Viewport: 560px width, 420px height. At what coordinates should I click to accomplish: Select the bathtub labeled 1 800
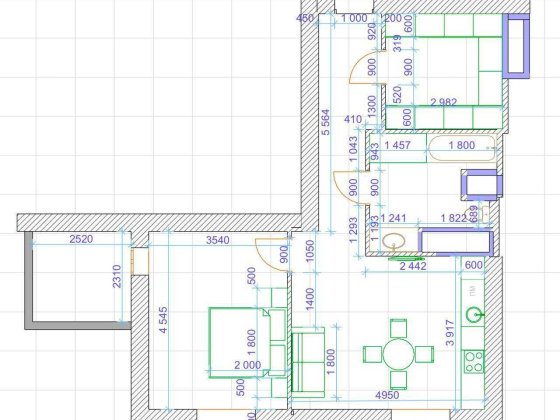coord(462,148)
